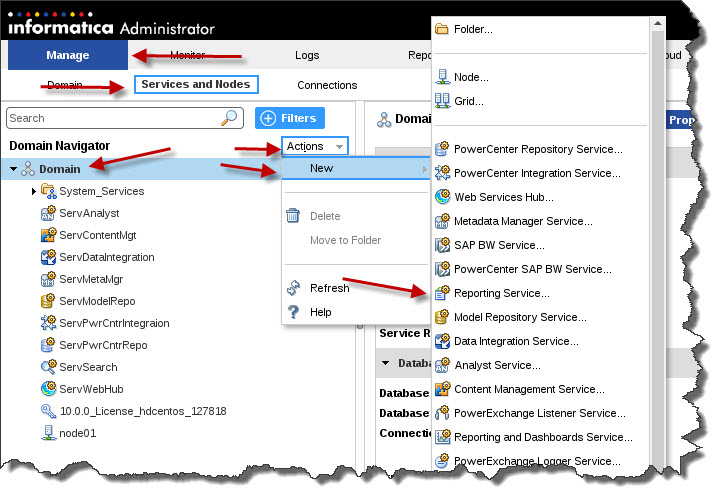Switch to the Manage tab
The height and width of the screenshot is (503, 727).
[68, 55]
